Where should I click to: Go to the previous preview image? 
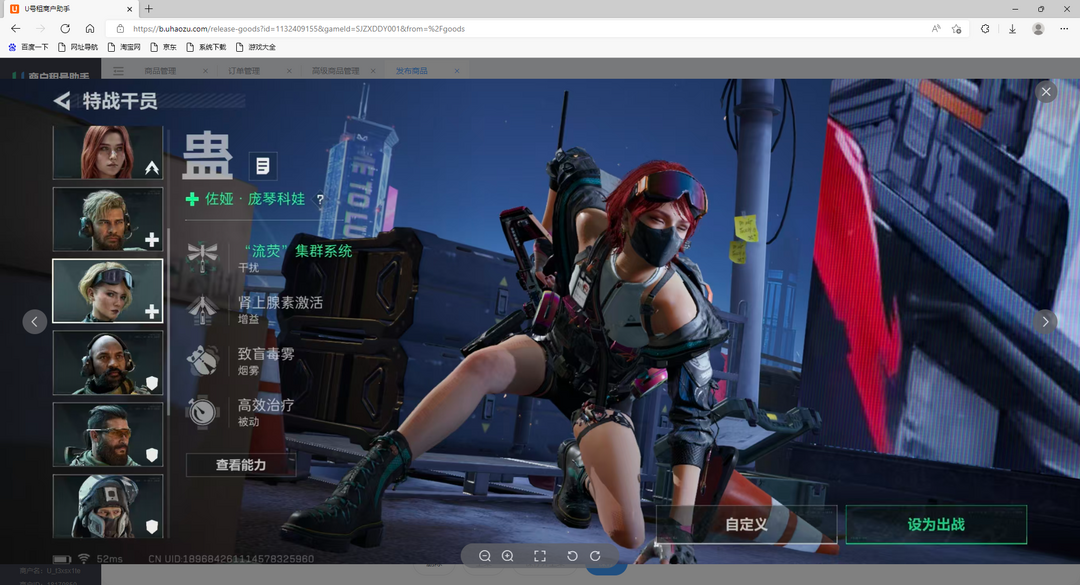click(35, 321)
